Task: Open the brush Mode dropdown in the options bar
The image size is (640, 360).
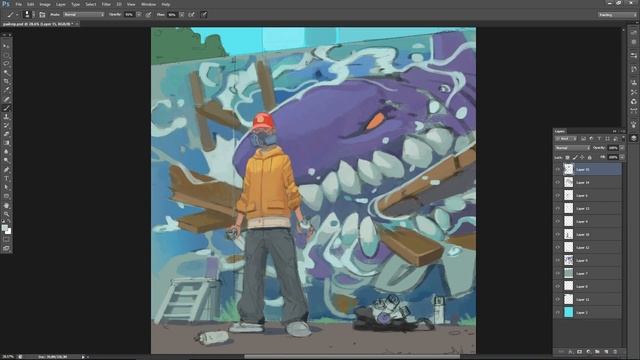Action: point(84,15)
